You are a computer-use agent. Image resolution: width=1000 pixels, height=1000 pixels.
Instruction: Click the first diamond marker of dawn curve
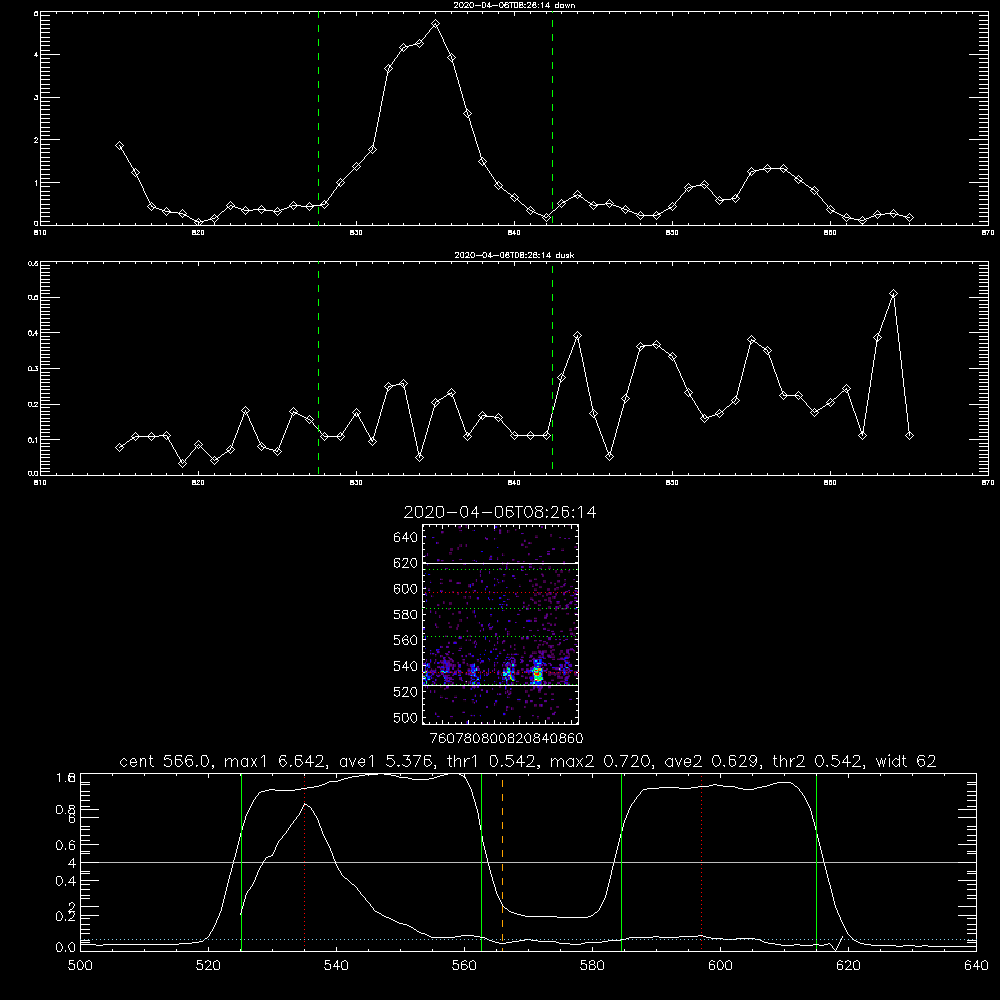(x=119, y=146)
